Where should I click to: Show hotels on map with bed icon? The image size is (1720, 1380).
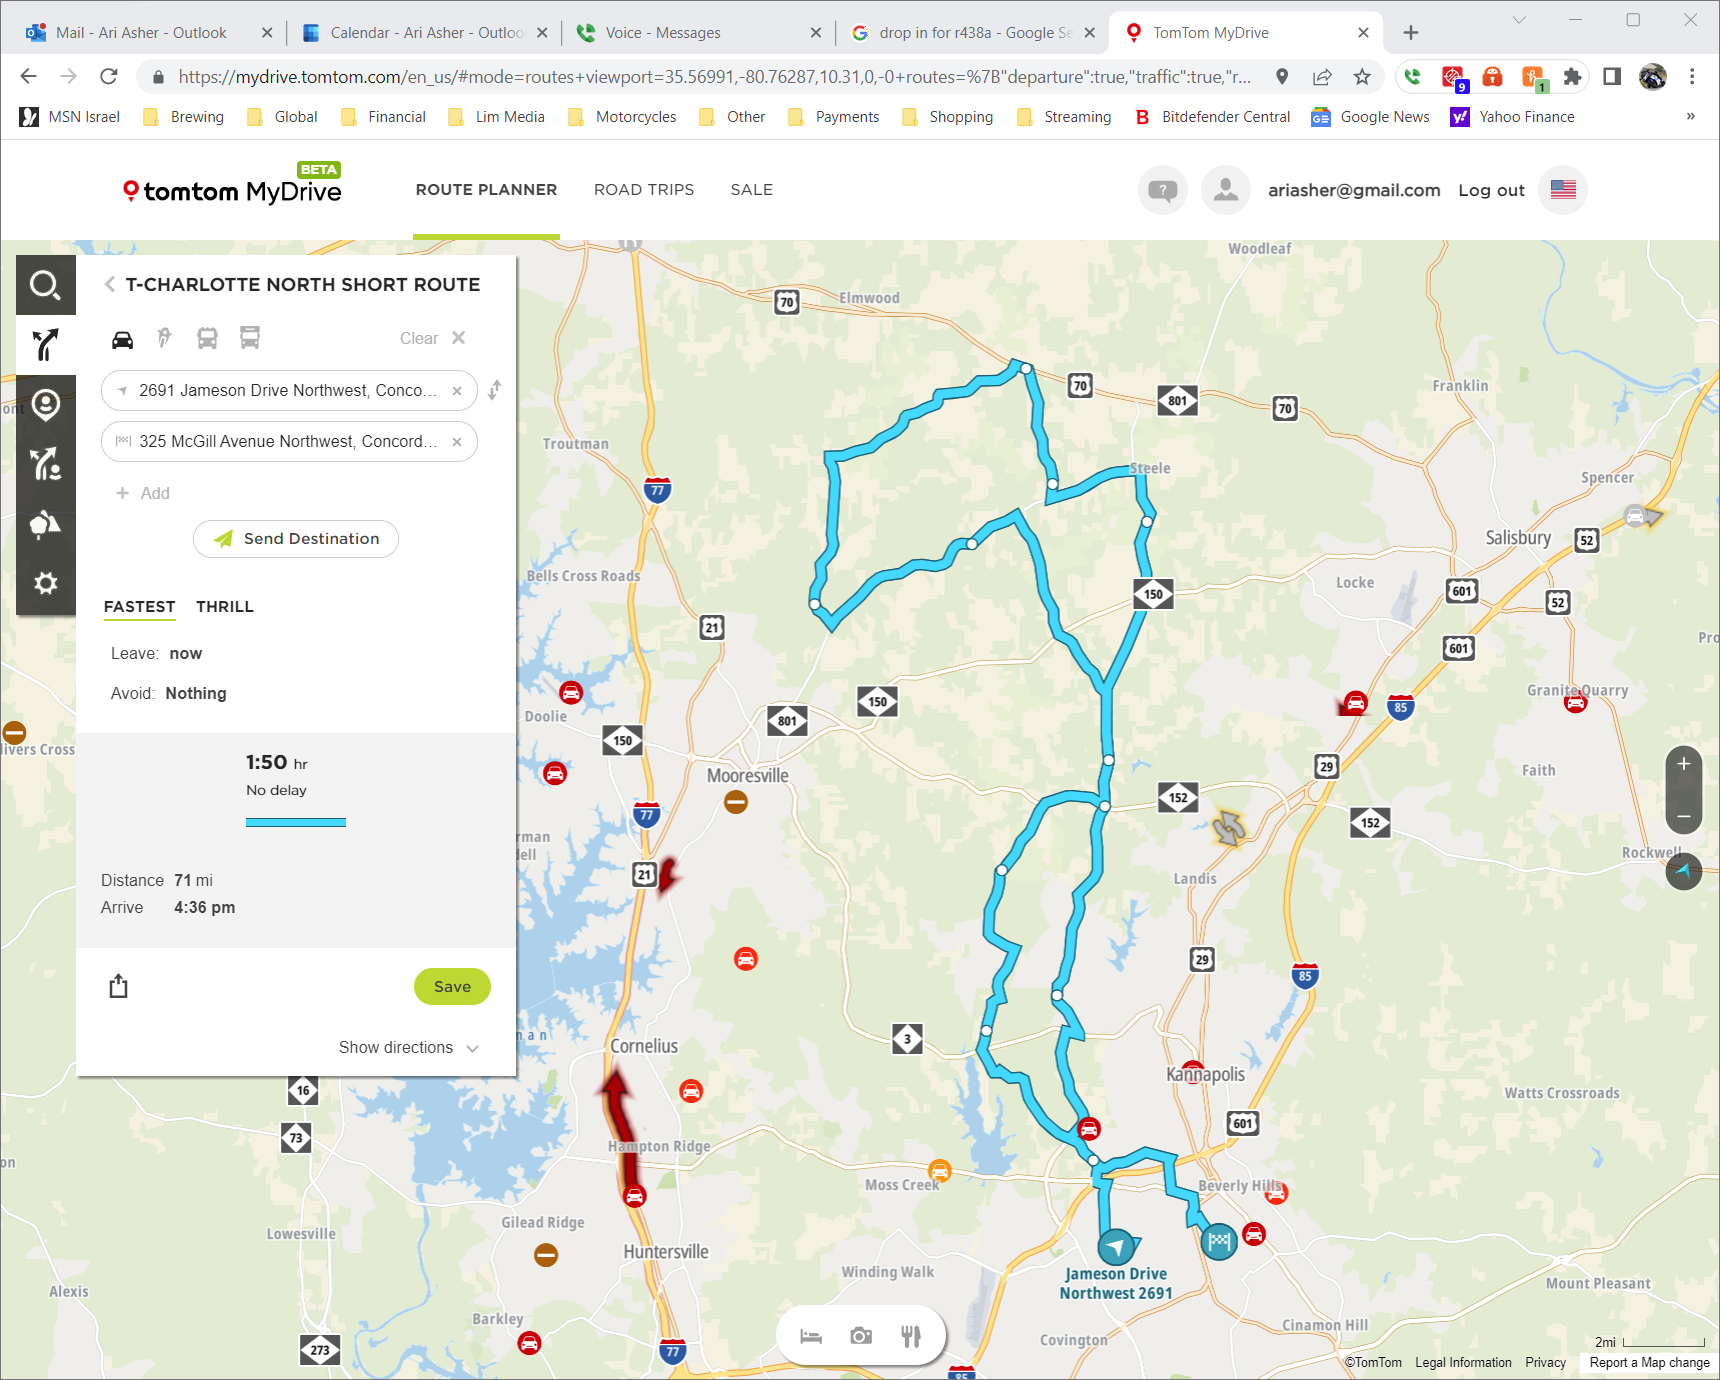811,1336
